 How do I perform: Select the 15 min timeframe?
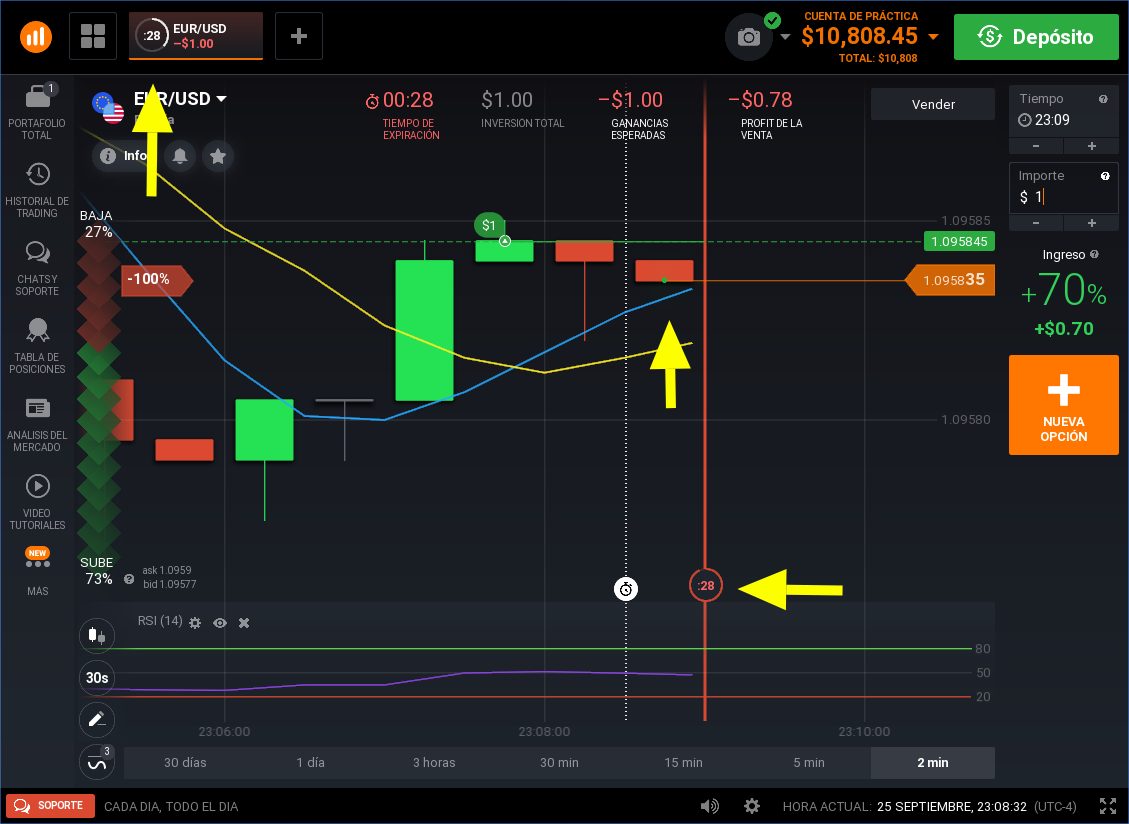683,763
